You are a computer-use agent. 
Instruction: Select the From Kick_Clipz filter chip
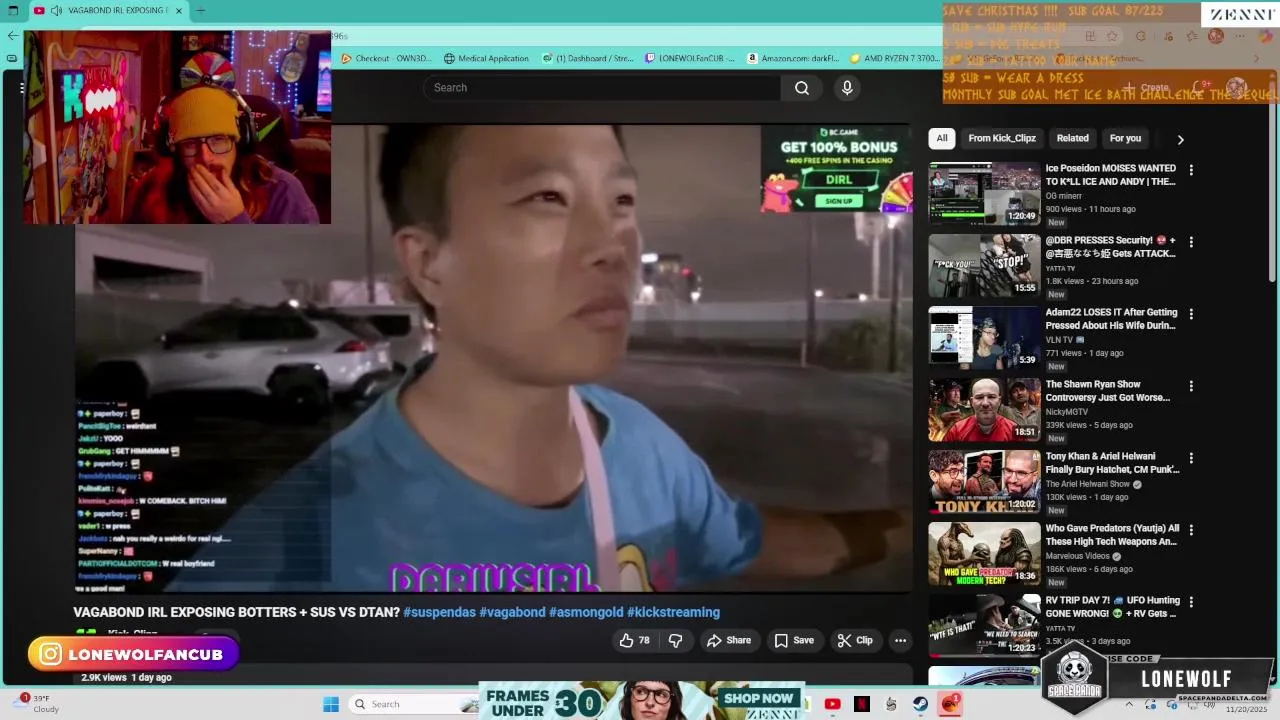(x=1002, y=138)
